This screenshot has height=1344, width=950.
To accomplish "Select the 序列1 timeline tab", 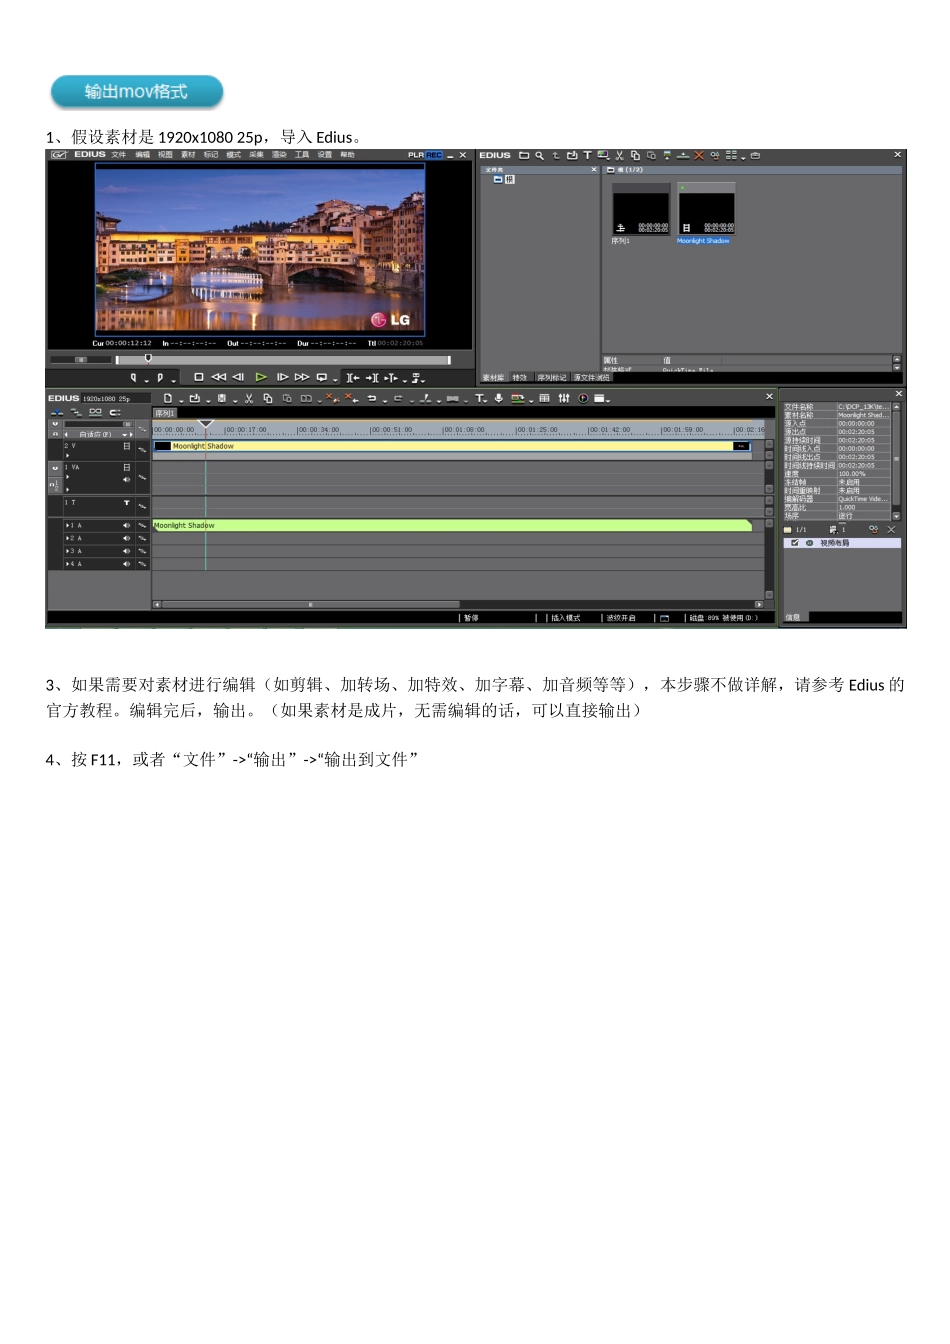I will click(164, 413).
